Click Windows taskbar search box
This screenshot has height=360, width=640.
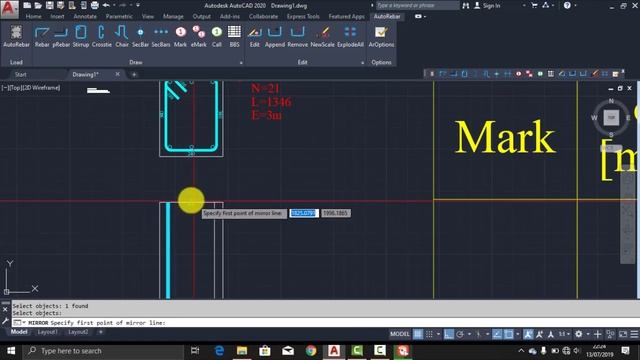click(104, 351)
